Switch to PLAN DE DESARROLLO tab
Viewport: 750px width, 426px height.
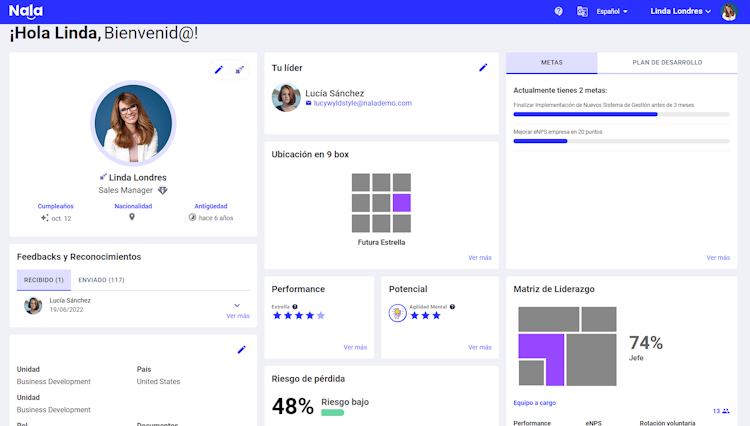667,63
